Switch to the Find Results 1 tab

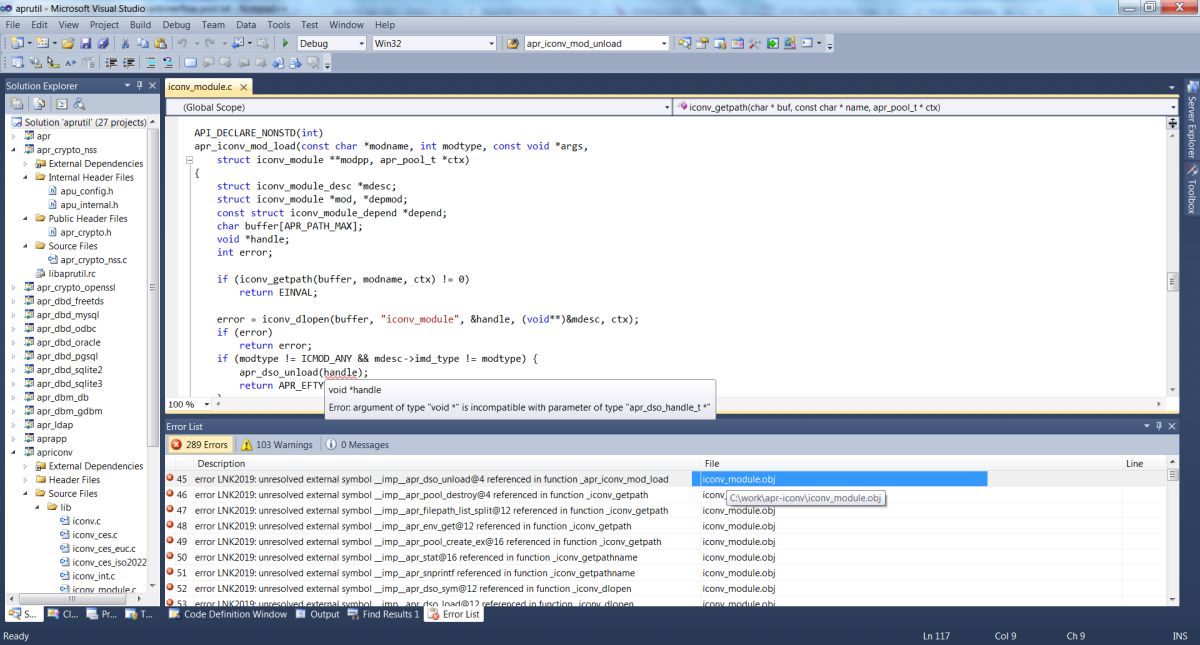[x=384, y=614]
